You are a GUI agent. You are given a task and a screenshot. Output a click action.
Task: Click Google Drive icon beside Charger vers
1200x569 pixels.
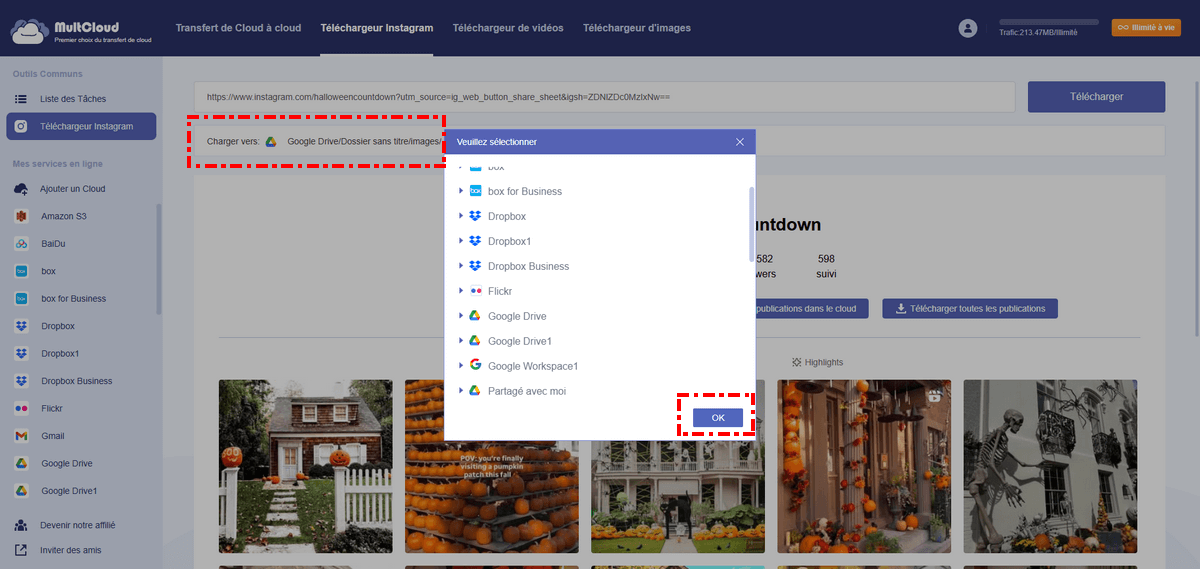pos(271,141)
